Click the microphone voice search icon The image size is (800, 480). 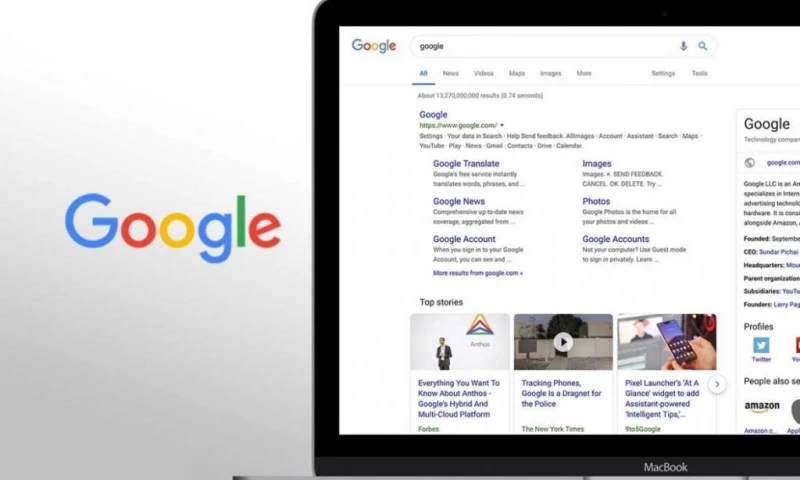point(683,46)
